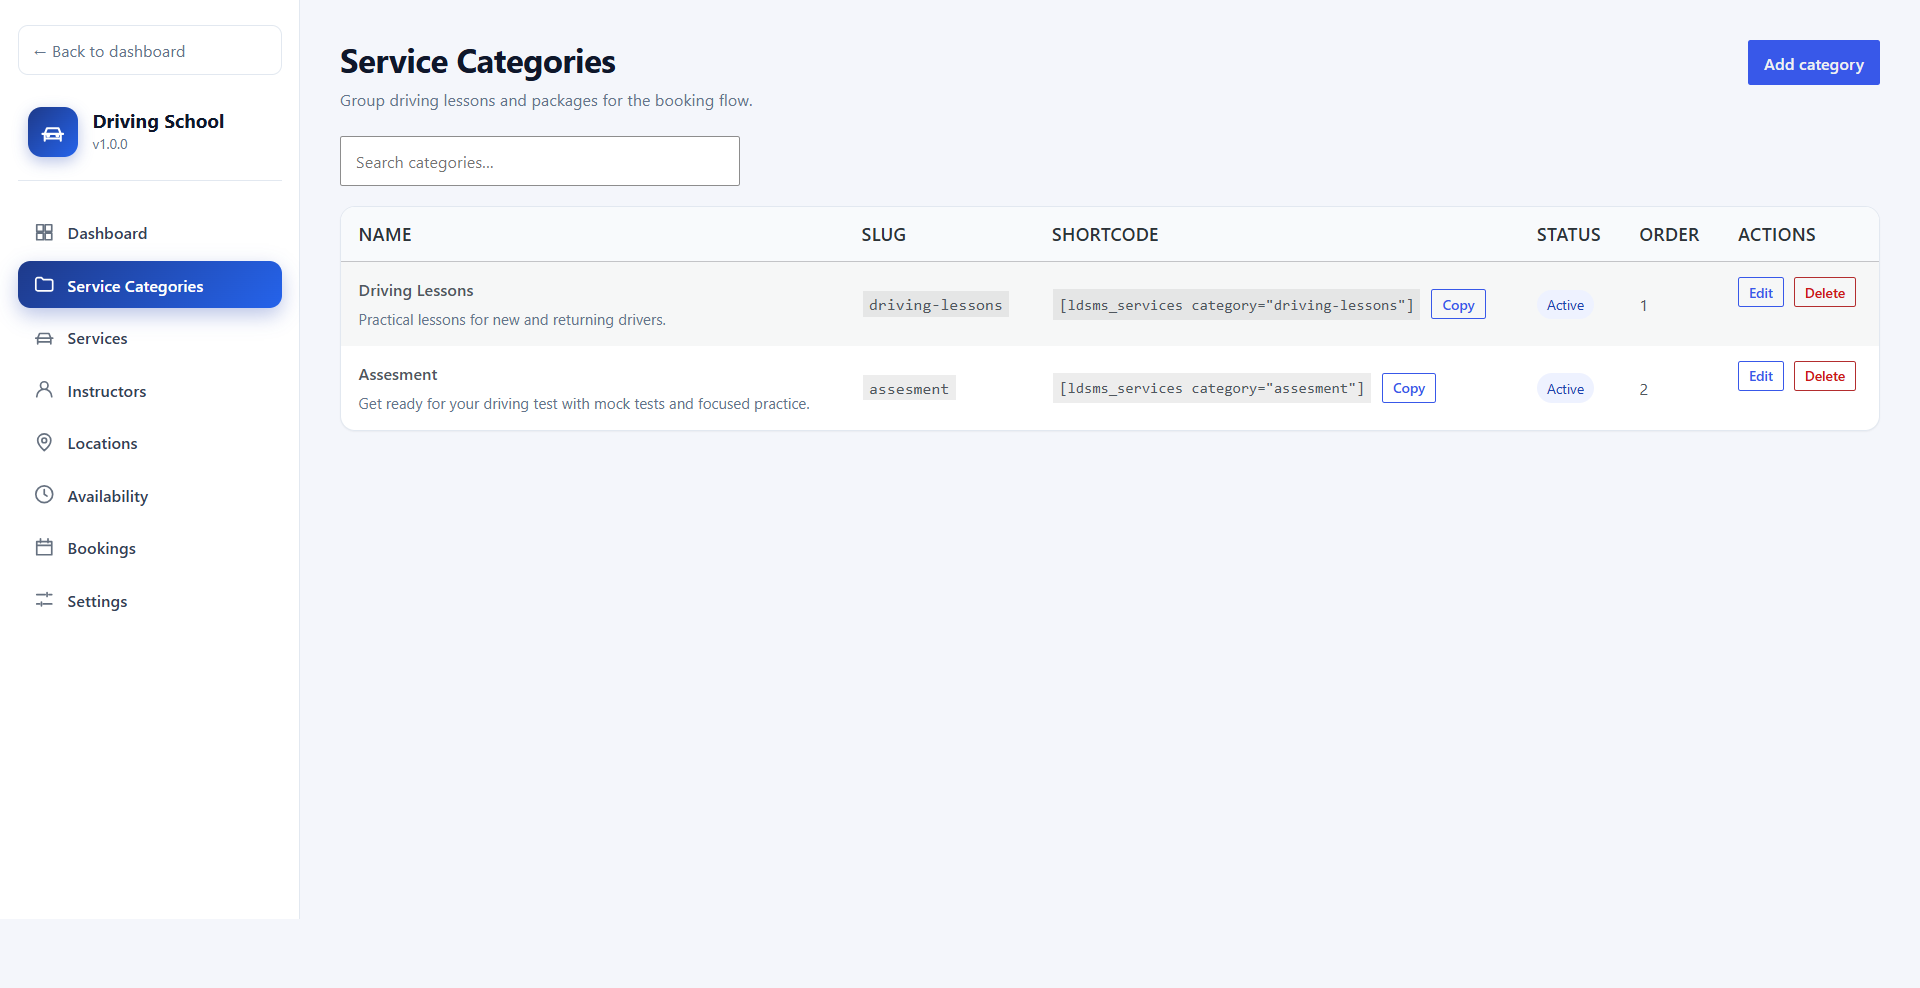
Task: Select the Driving Lessons shortcode text
Action: [x=1236, y=305]
